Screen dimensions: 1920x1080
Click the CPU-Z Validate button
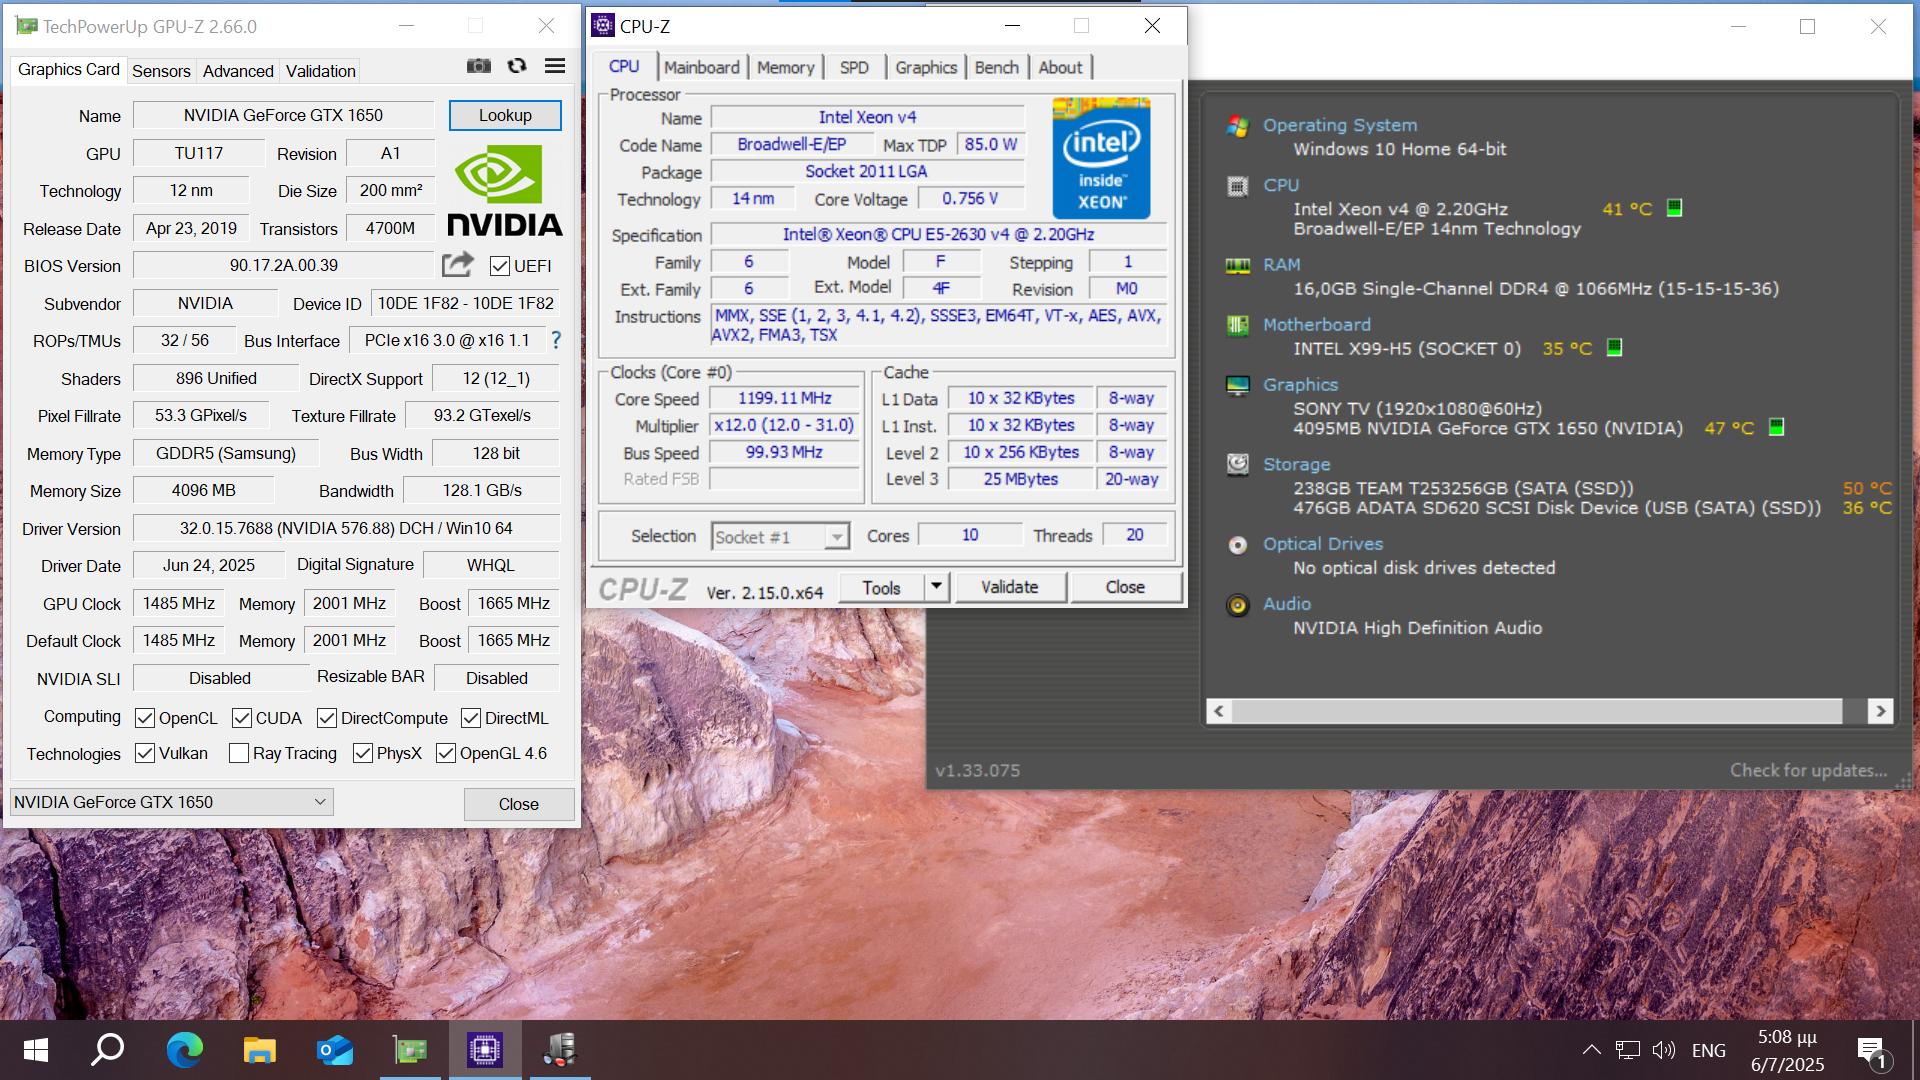(1010, 587)
